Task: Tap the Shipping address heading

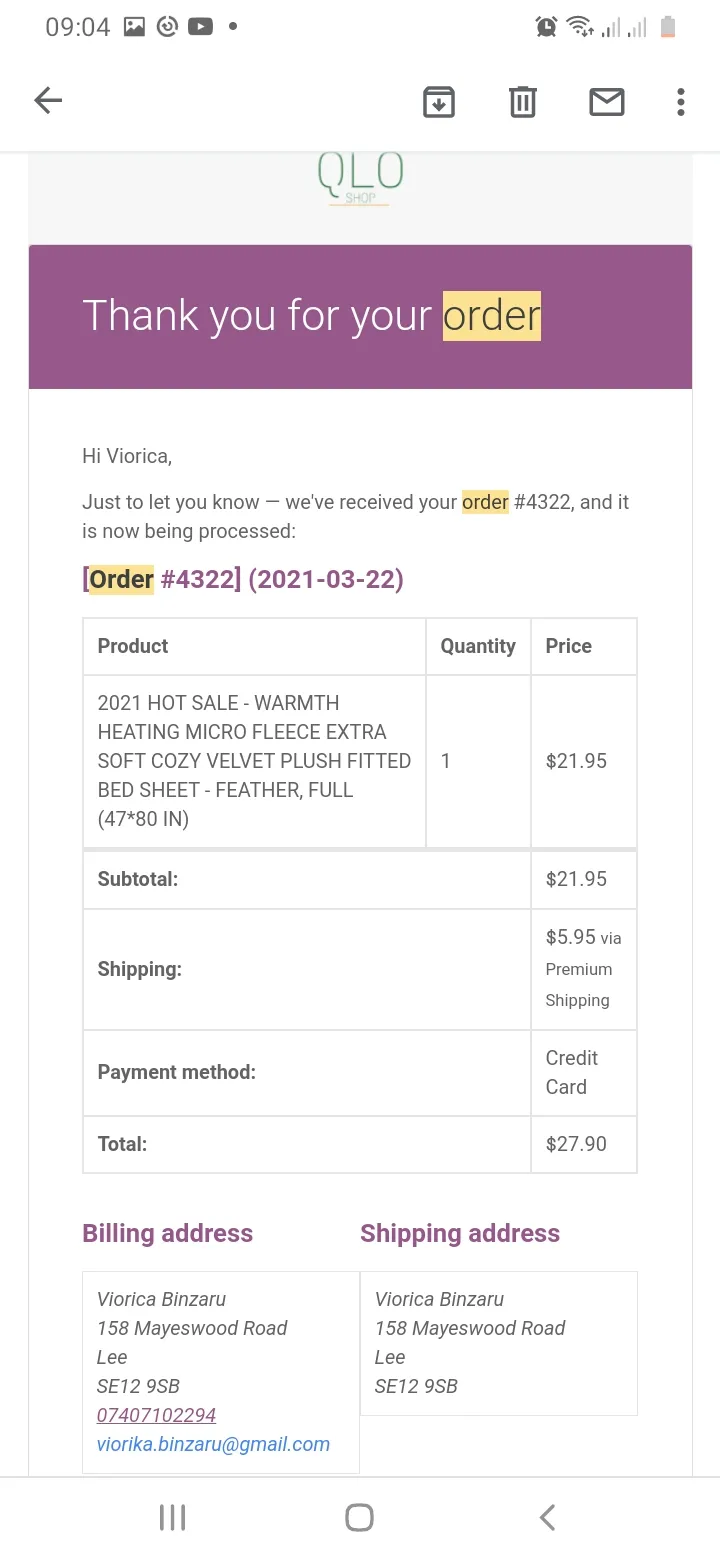Action: 460,1233
